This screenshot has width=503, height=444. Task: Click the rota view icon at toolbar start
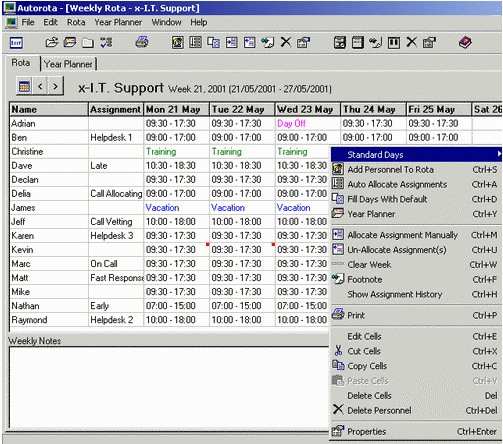tap(16, 43)
